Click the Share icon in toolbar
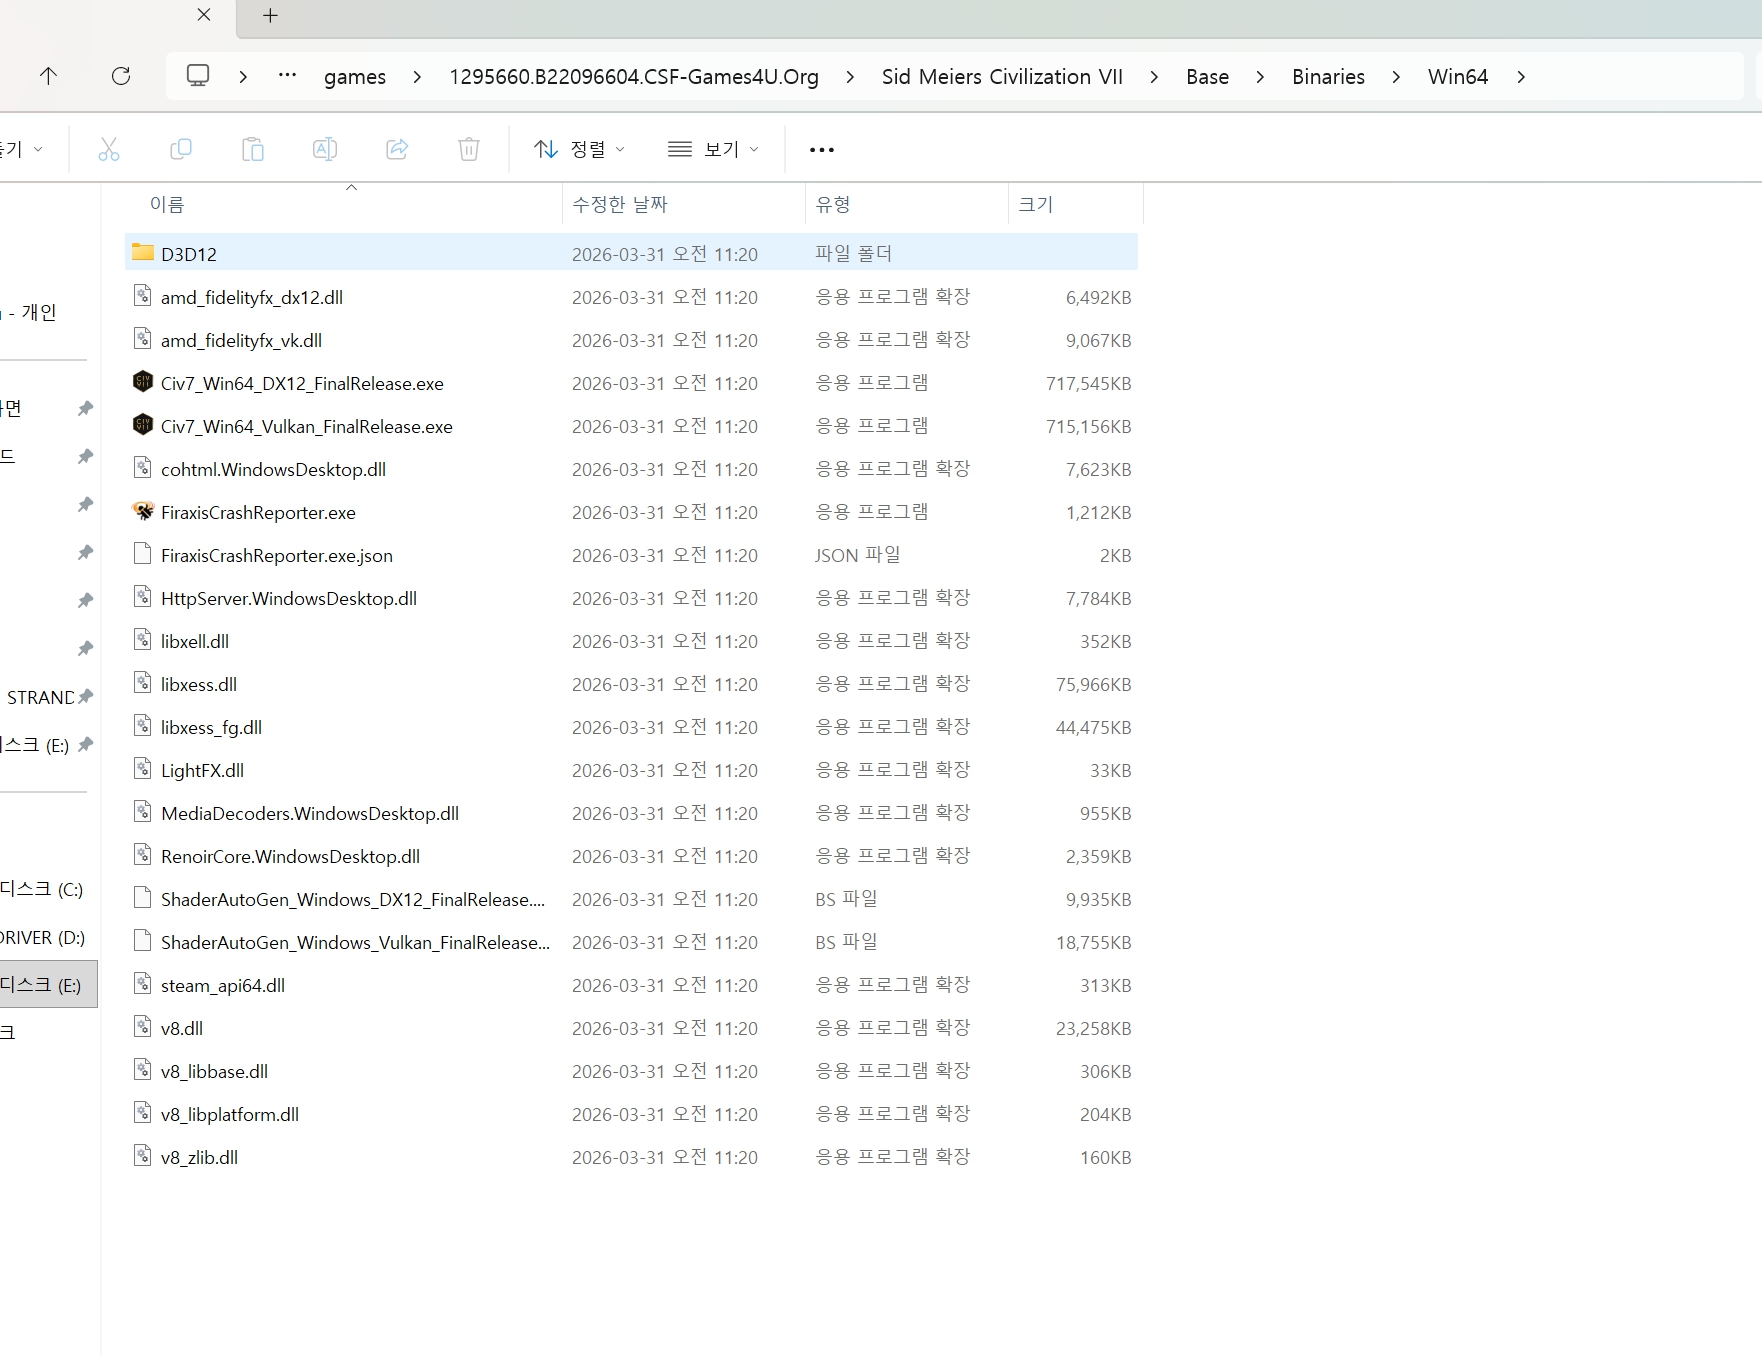This screenshot has height=1356, width=1762. (x=397, y=149)
